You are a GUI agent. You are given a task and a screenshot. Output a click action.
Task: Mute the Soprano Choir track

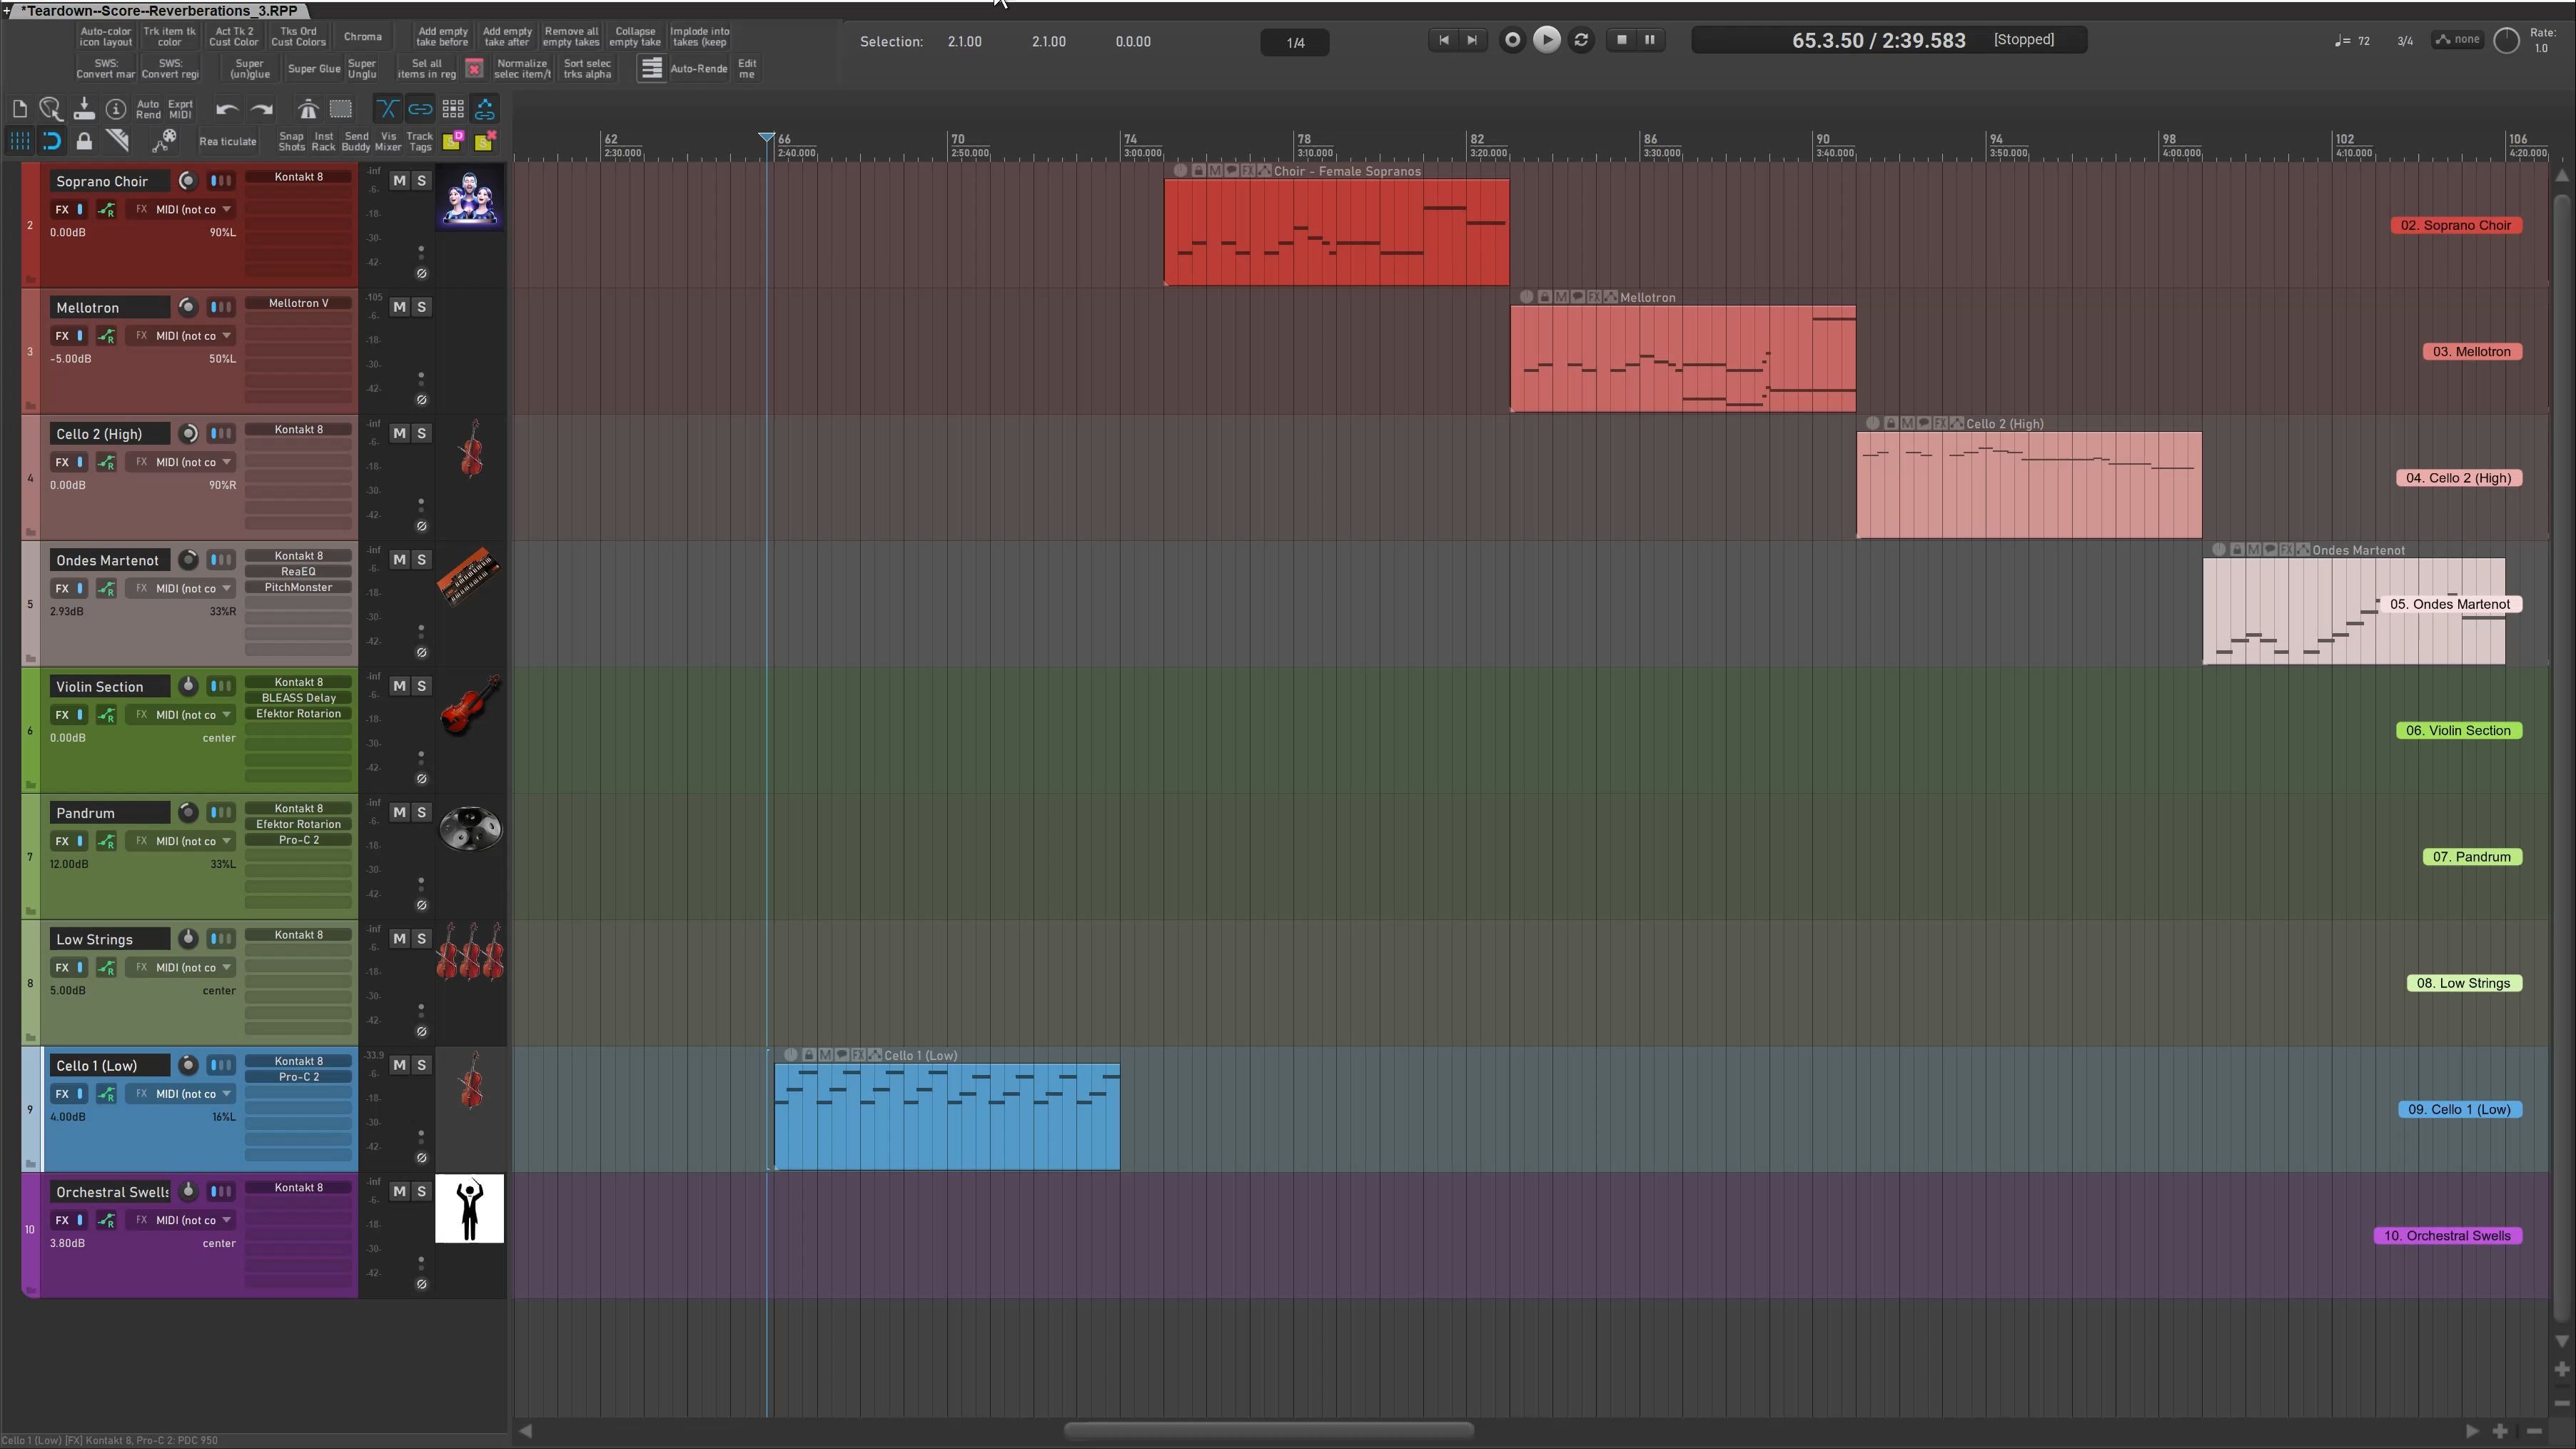click(399, 181)
